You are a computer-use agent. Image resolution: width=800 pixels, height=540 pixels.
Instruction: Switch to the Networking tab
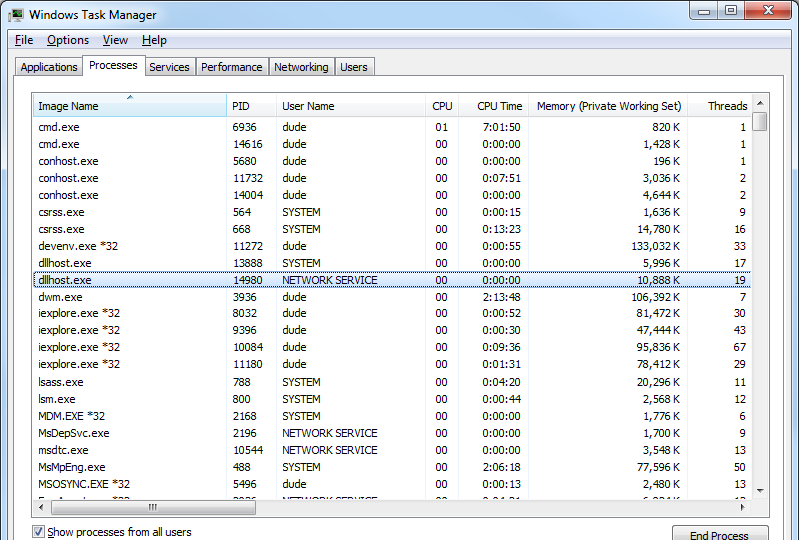click(301, 67)
